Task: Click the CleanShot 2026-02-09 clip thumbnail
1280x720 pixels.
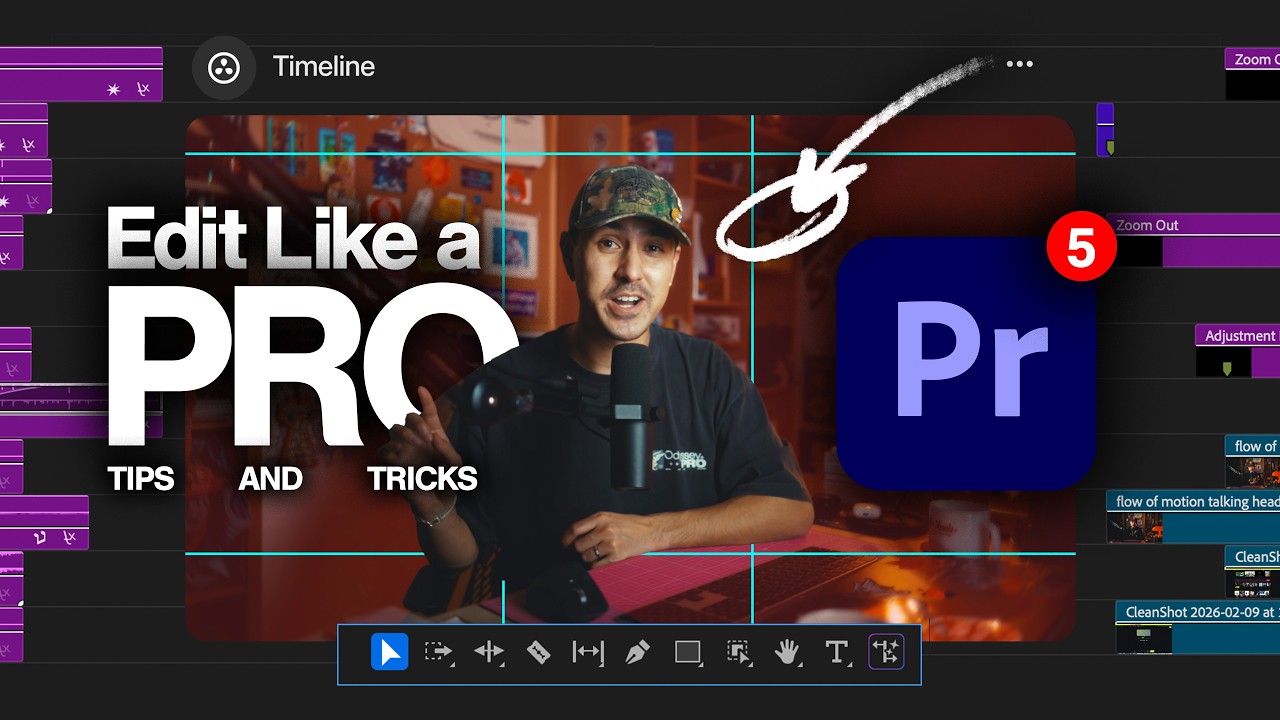Action: pos(1144,639)
